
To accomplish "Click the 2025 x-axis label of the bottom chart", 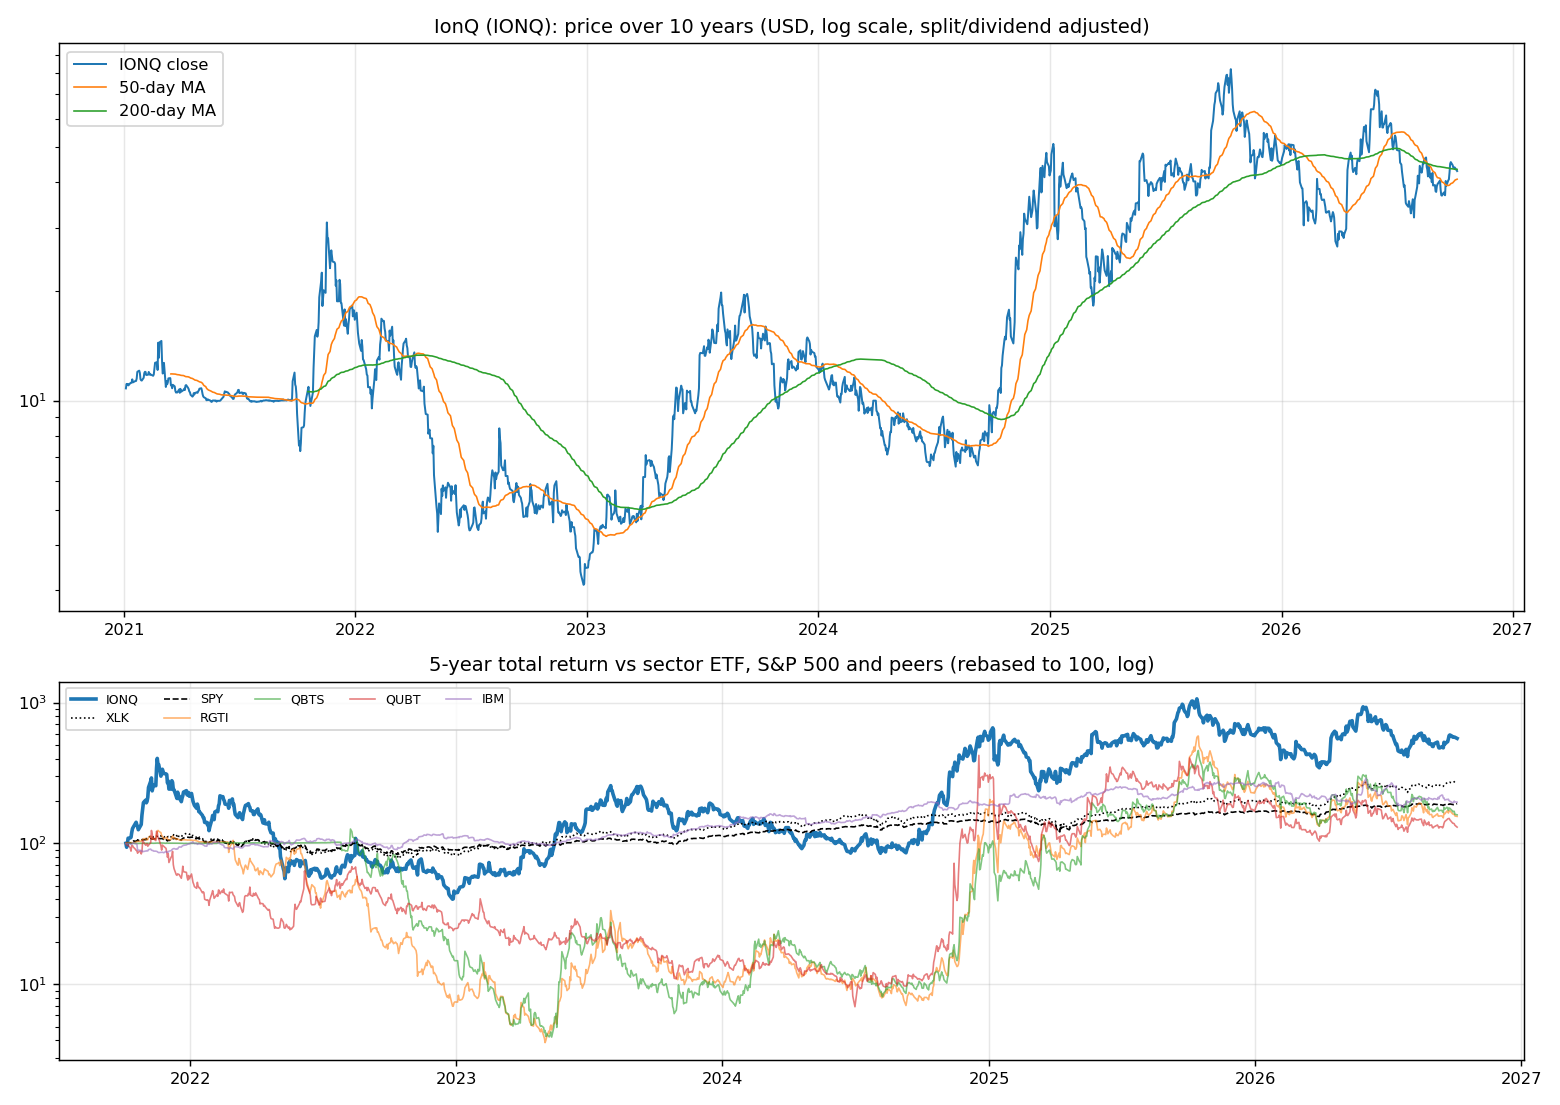I will click(989, 1079).
